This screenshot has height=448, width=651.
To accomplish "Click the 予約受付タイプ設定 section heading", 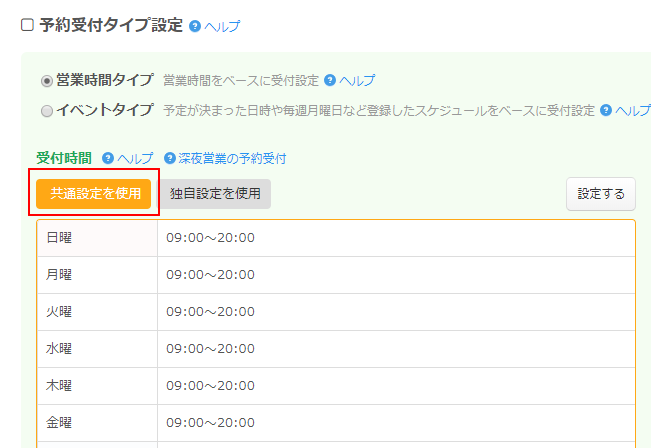I will click(111, 26).
